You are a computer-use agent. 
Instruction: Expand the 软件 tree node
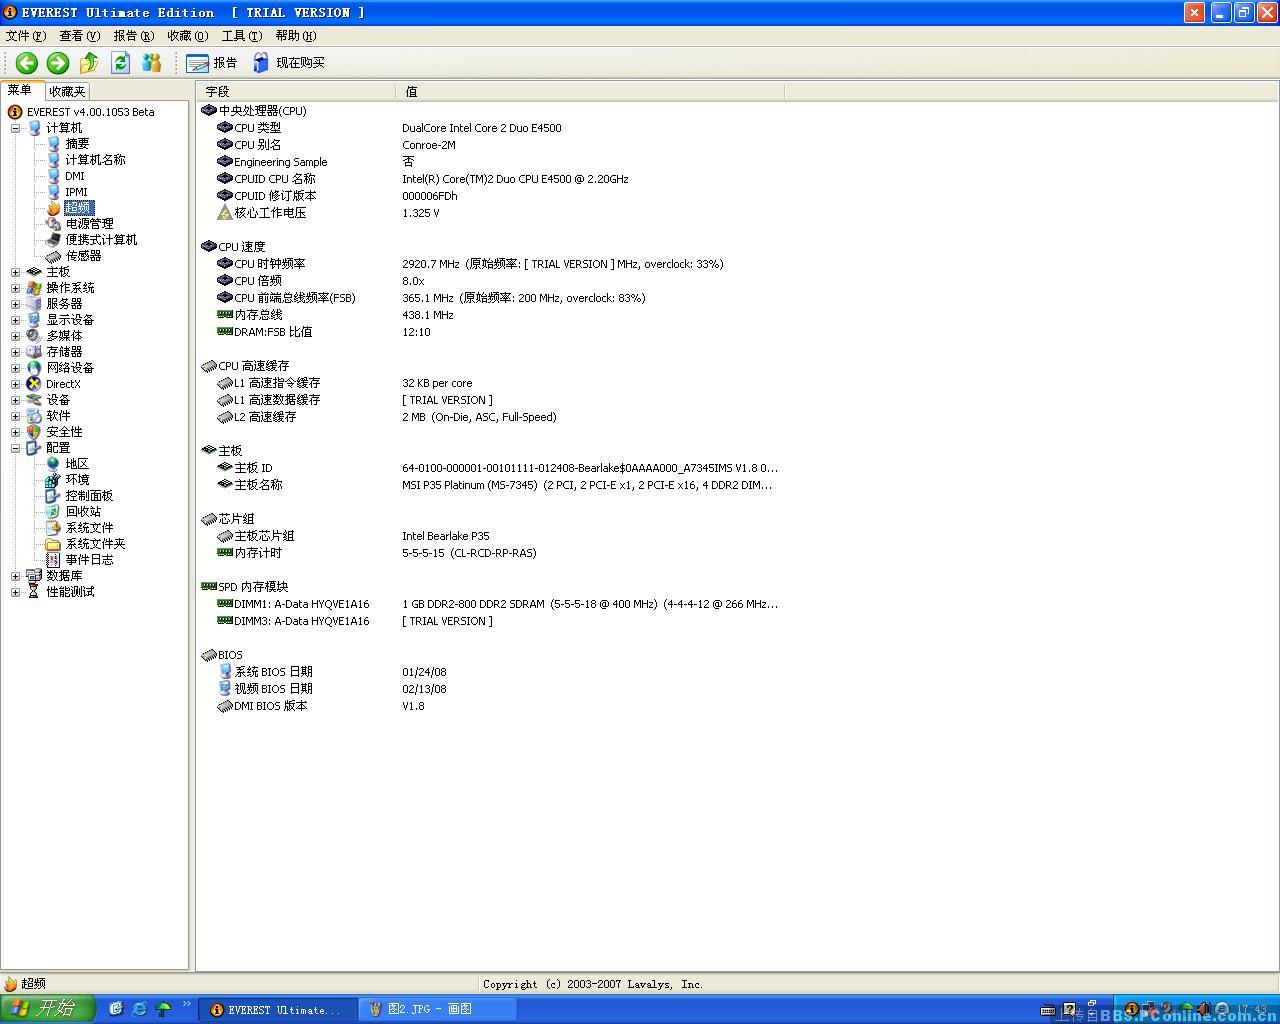pos(15,416)
